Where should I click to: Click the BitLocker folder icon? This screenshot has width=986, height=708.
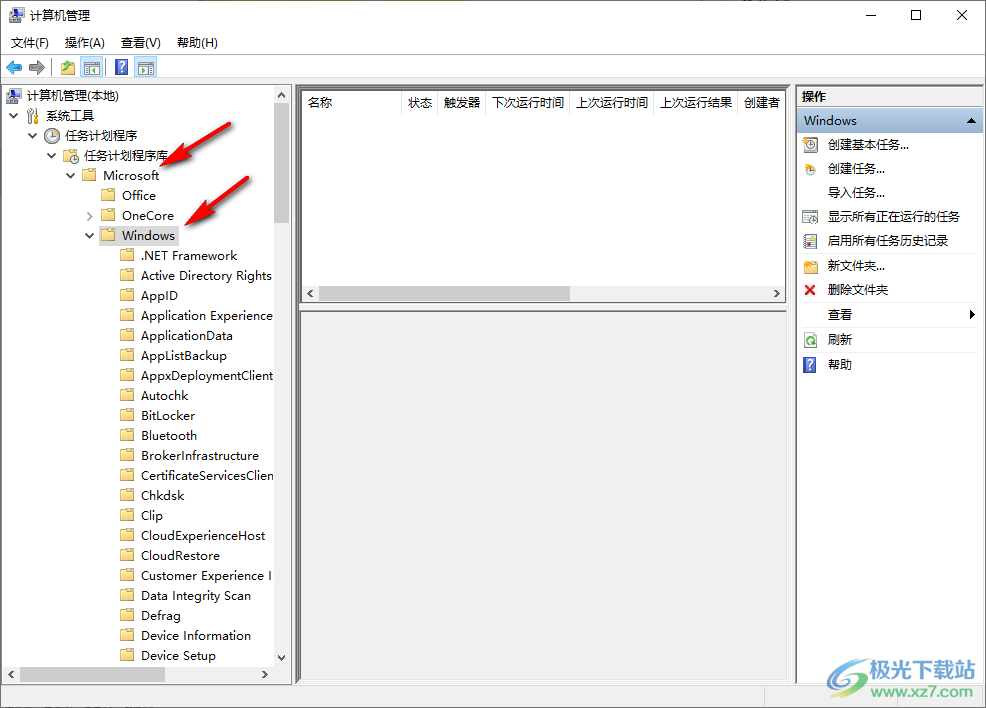tap(127, 415)
